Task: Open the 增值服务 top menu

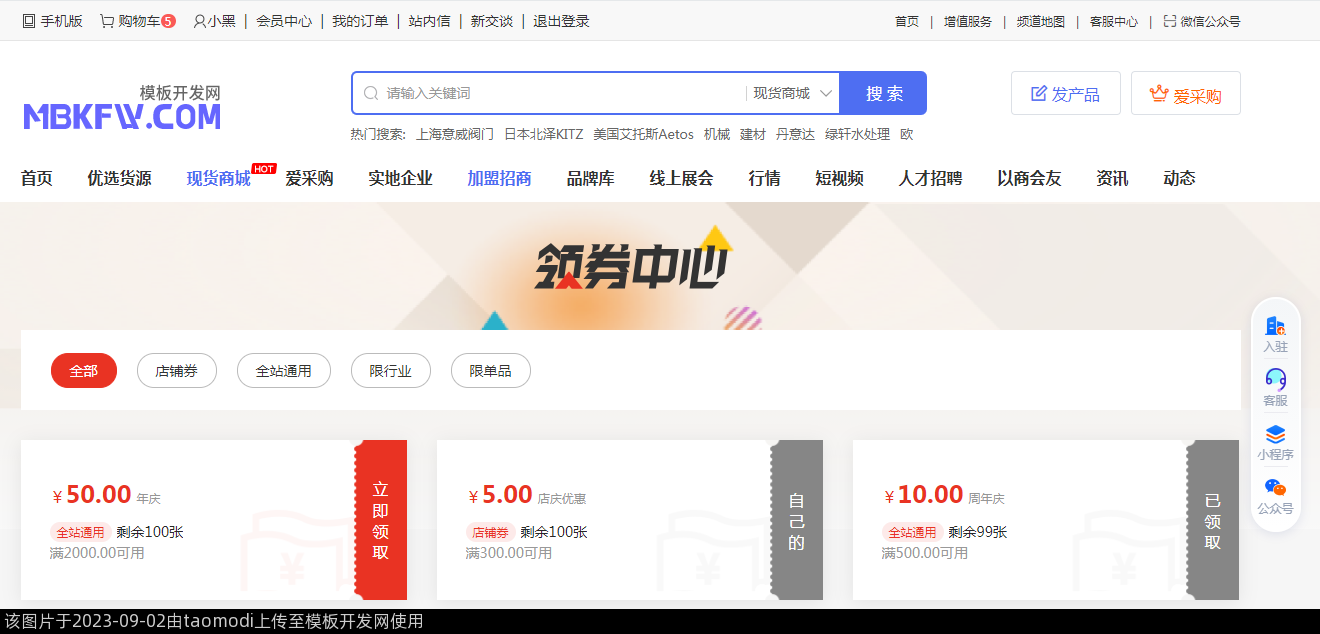Action: coord(967,21)
